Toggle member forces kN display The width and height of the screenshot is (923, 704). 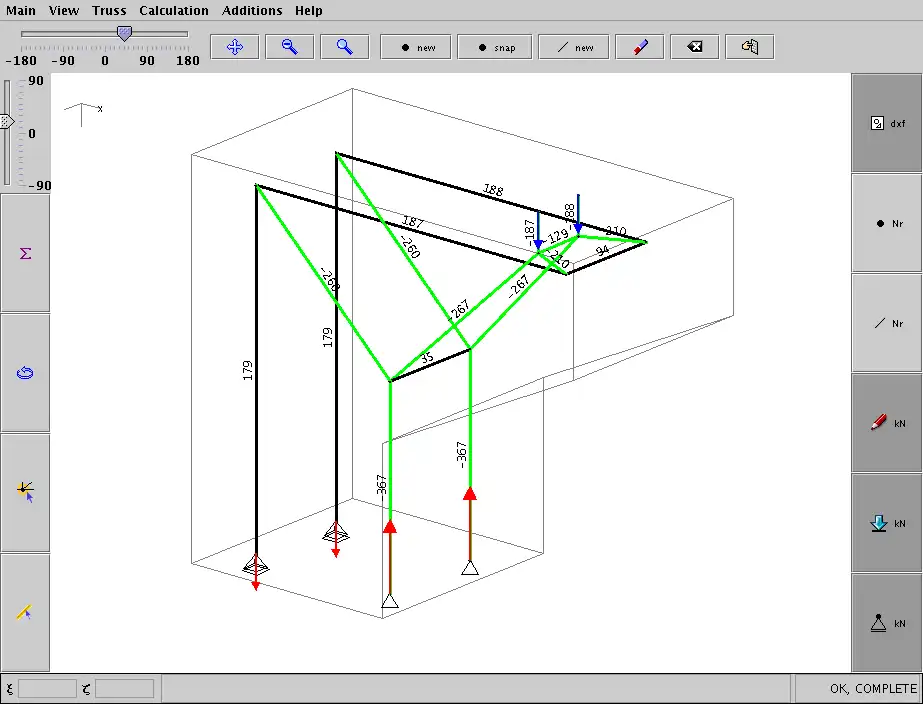tap(887, 423)
